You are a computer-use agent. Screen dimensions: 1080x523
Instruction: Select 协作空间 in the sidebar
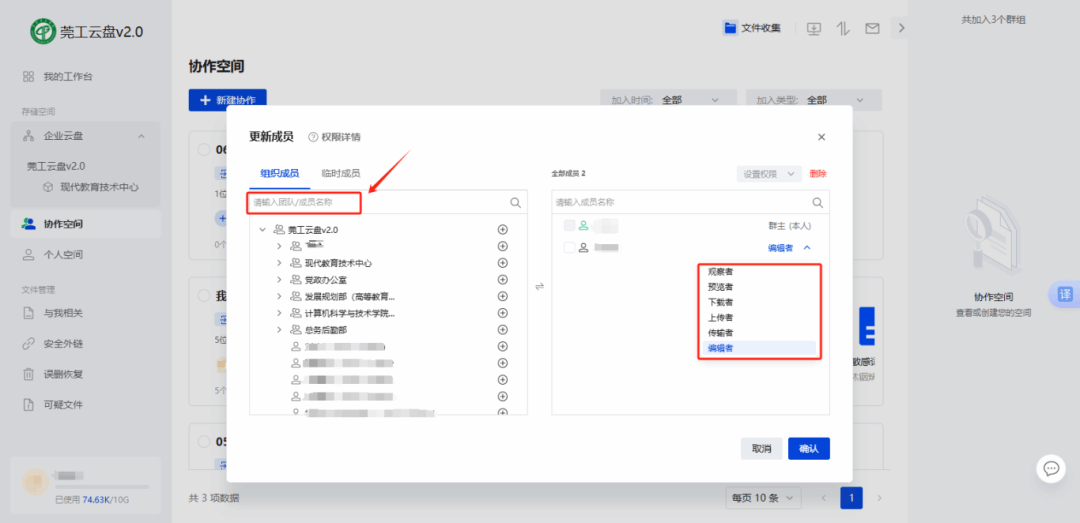(85, 224)
